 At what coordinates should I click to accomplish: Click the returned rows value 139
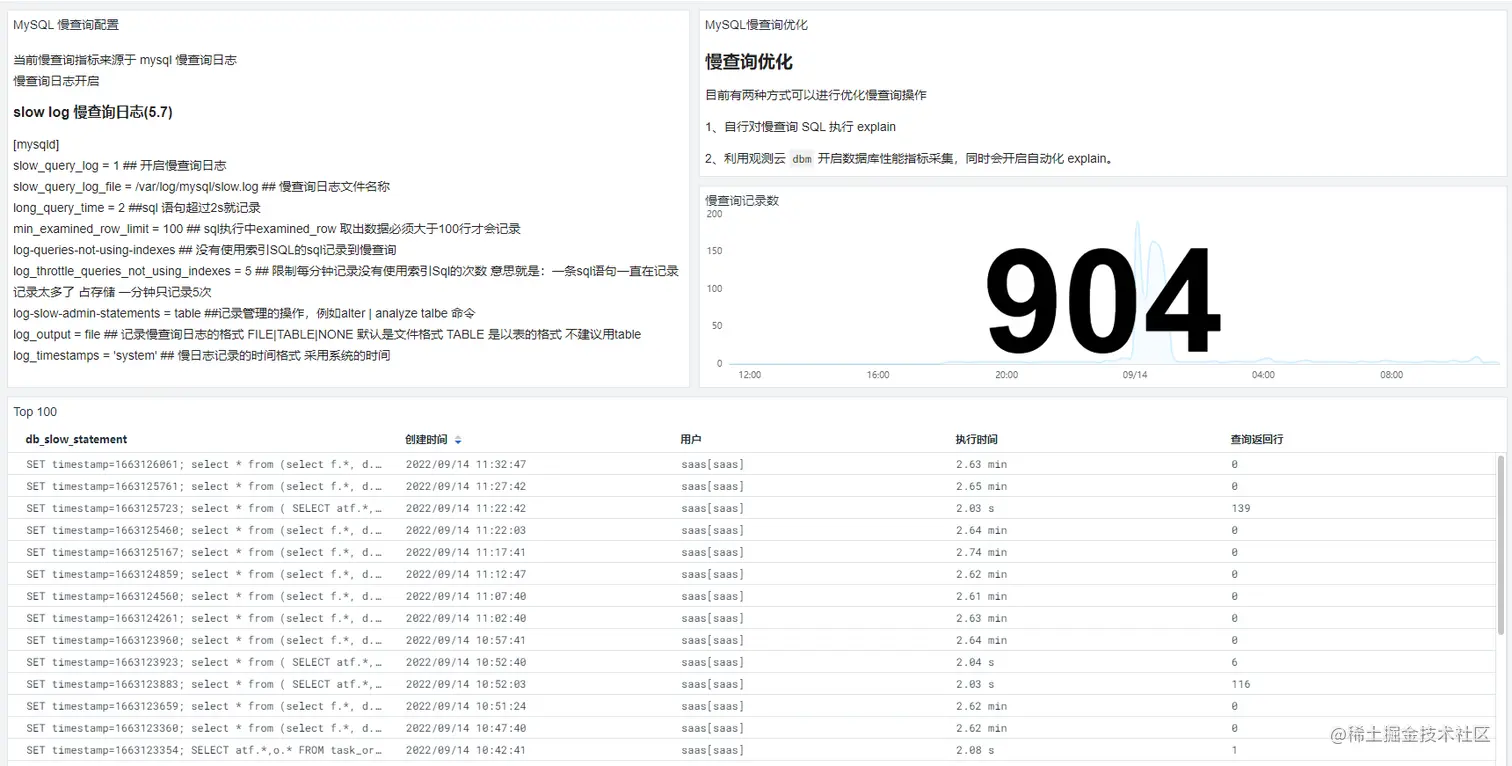(1241, 508)
